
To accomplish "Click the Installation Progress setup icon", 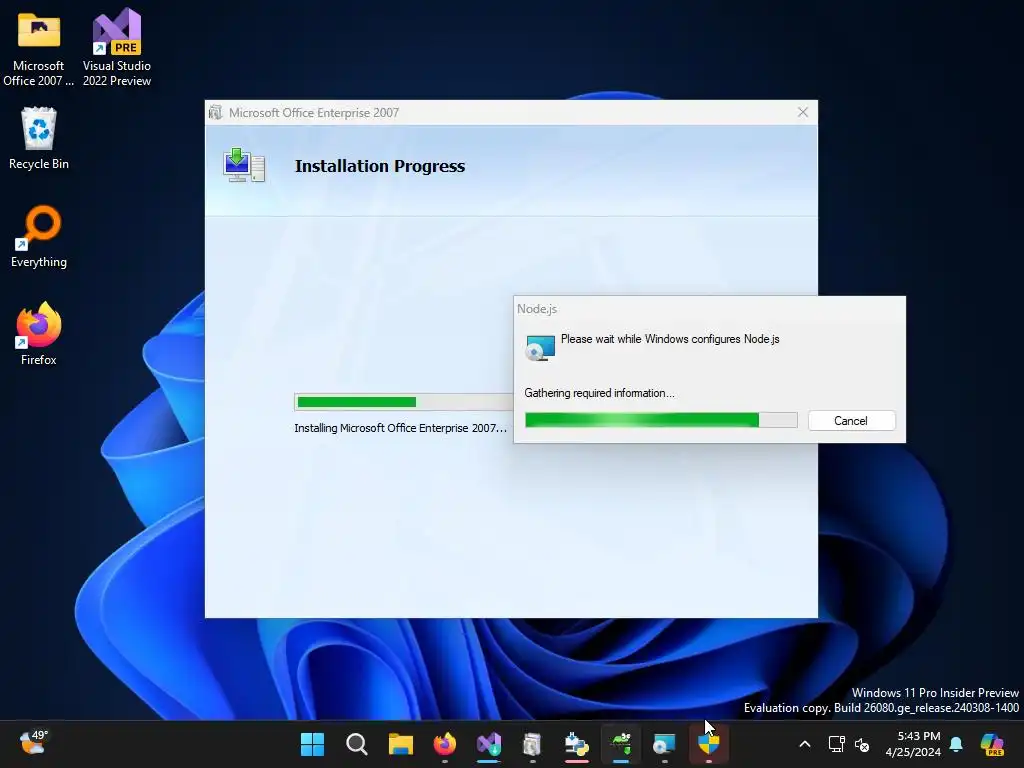I will pos(244,165).
